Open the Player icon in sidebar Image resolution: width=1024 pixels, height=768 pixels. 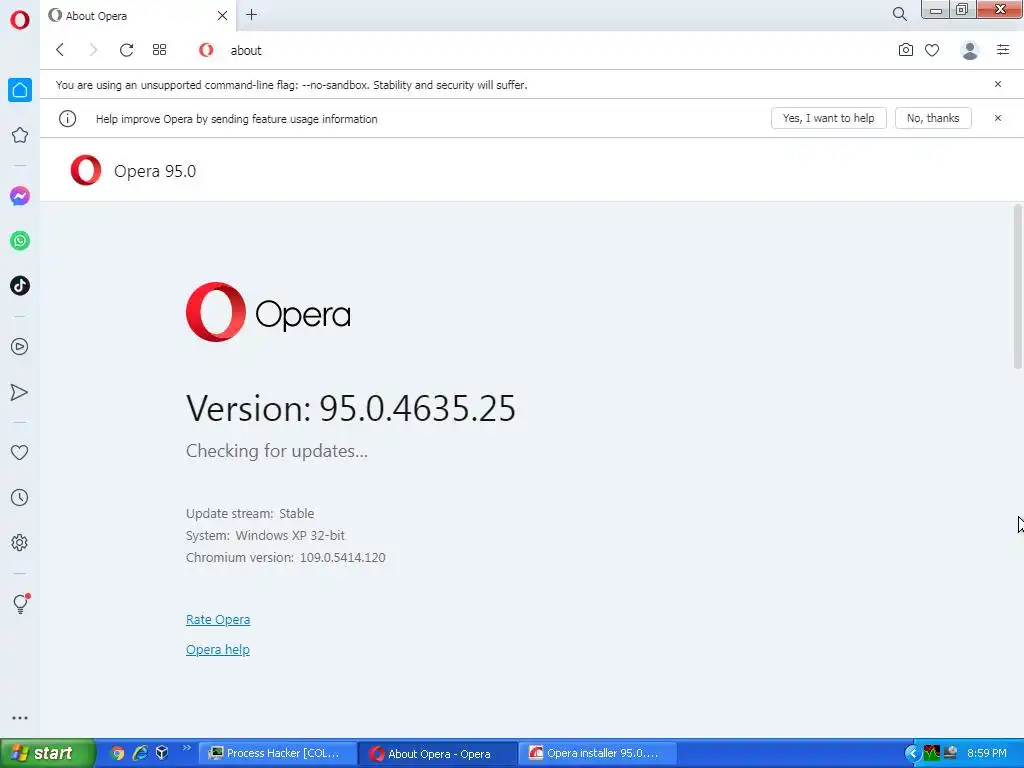coord(20,347)
